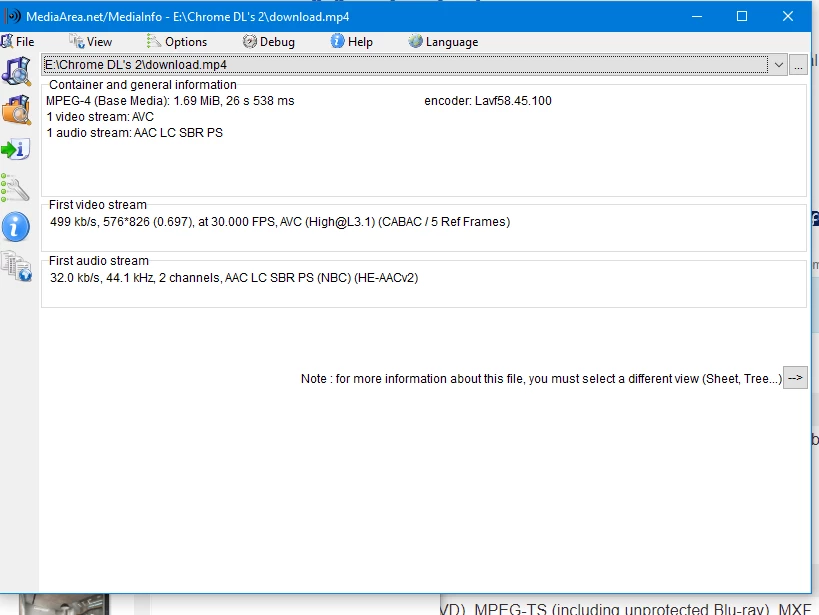Click the 'MPEG-4 (Base Media): 1.69 MiB' line

pos(170,101)
